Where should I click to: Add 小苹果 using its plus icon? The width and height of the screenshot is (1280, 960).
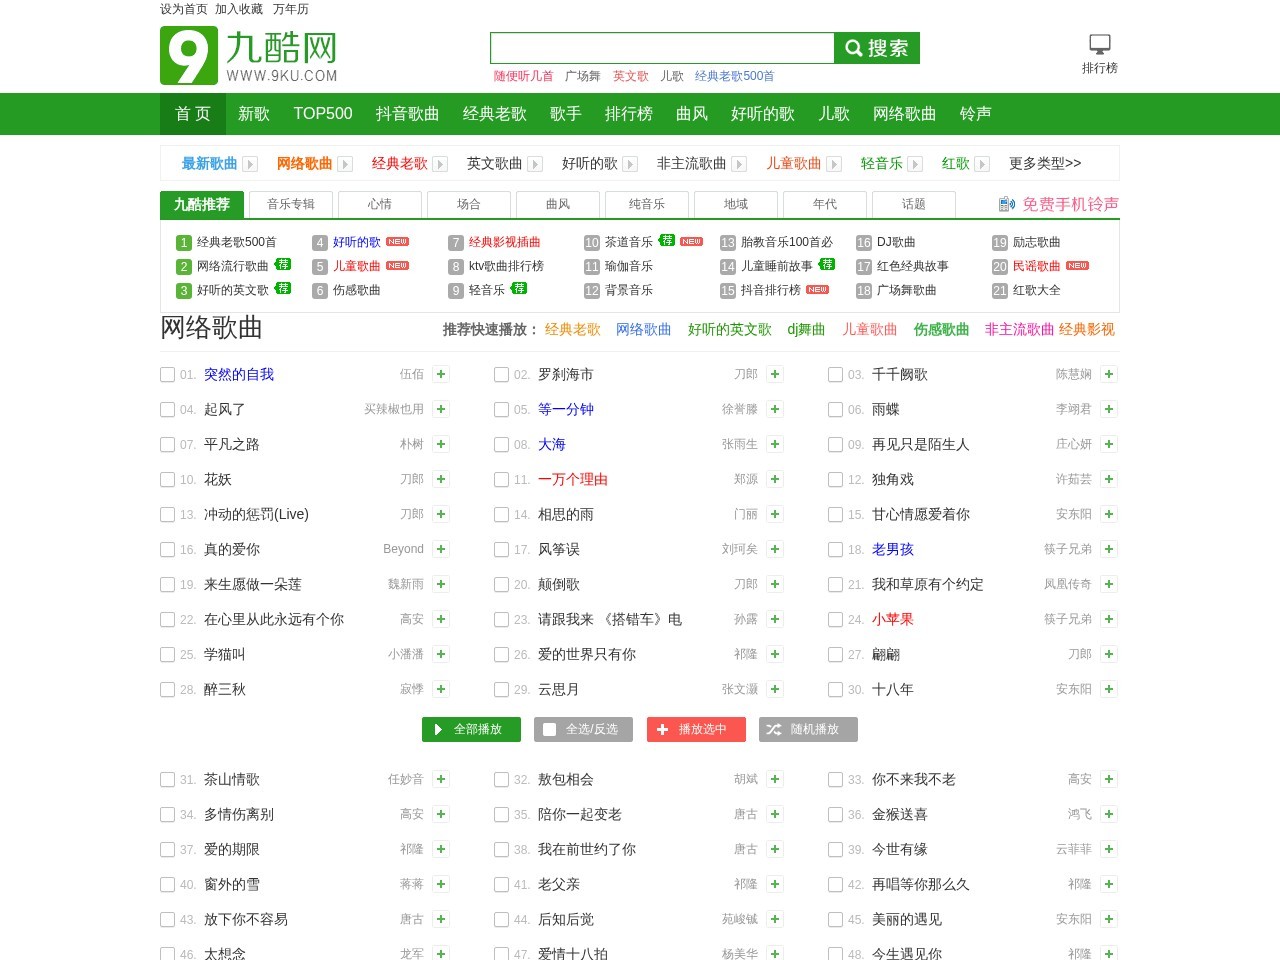click(x=1108, y=619)
